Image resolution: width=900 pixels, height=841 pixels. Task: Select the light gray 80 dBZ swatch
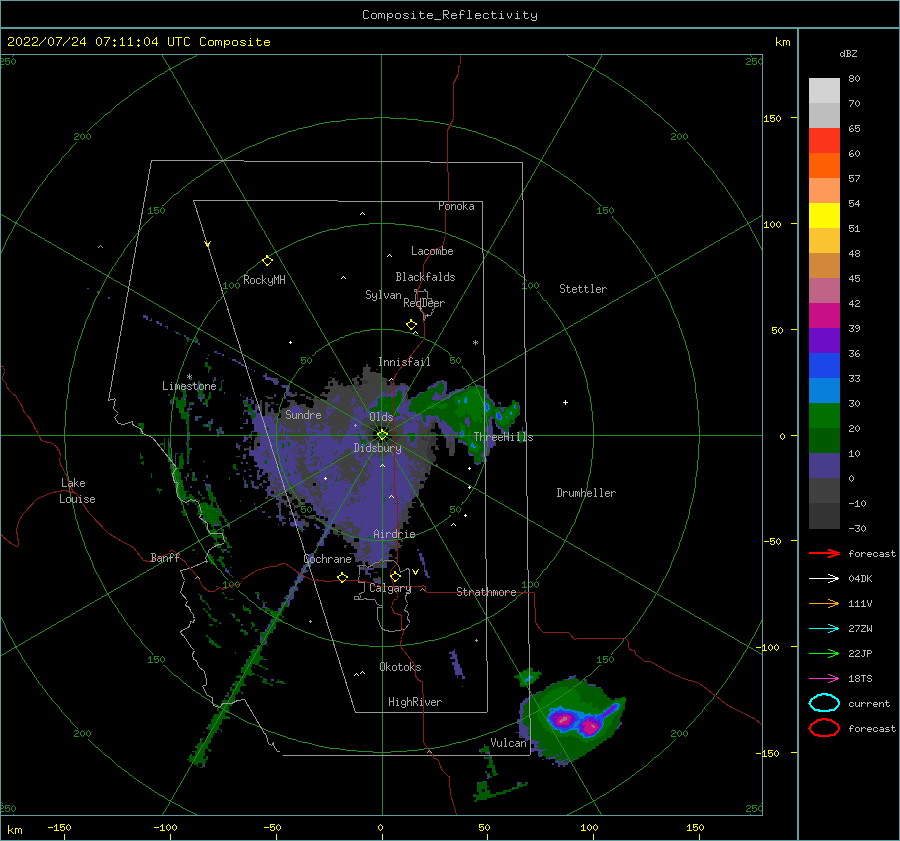[x=824, y=91]
